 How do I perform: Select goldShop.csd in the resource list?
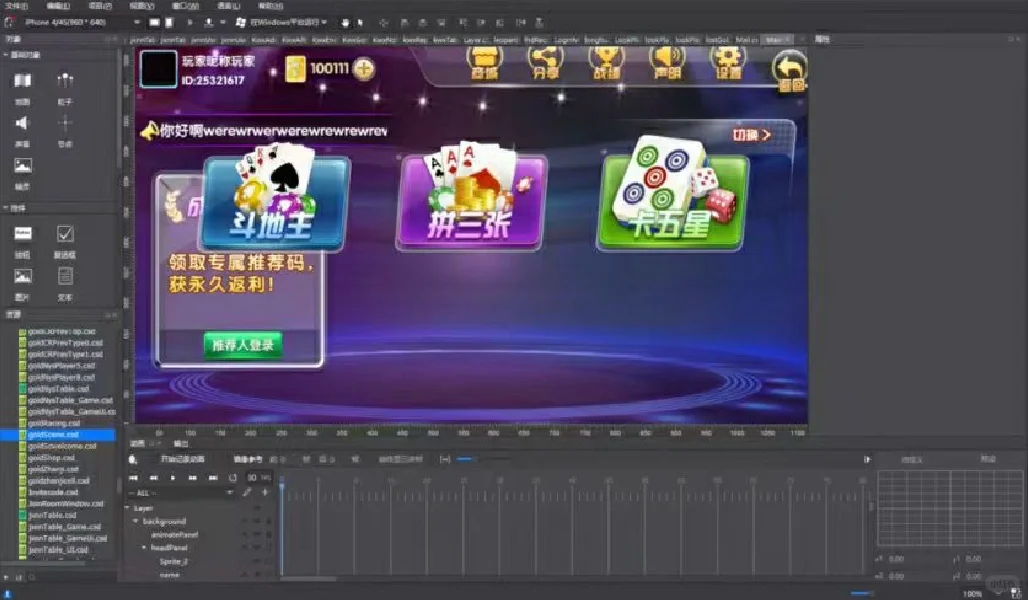pos(51,458)
